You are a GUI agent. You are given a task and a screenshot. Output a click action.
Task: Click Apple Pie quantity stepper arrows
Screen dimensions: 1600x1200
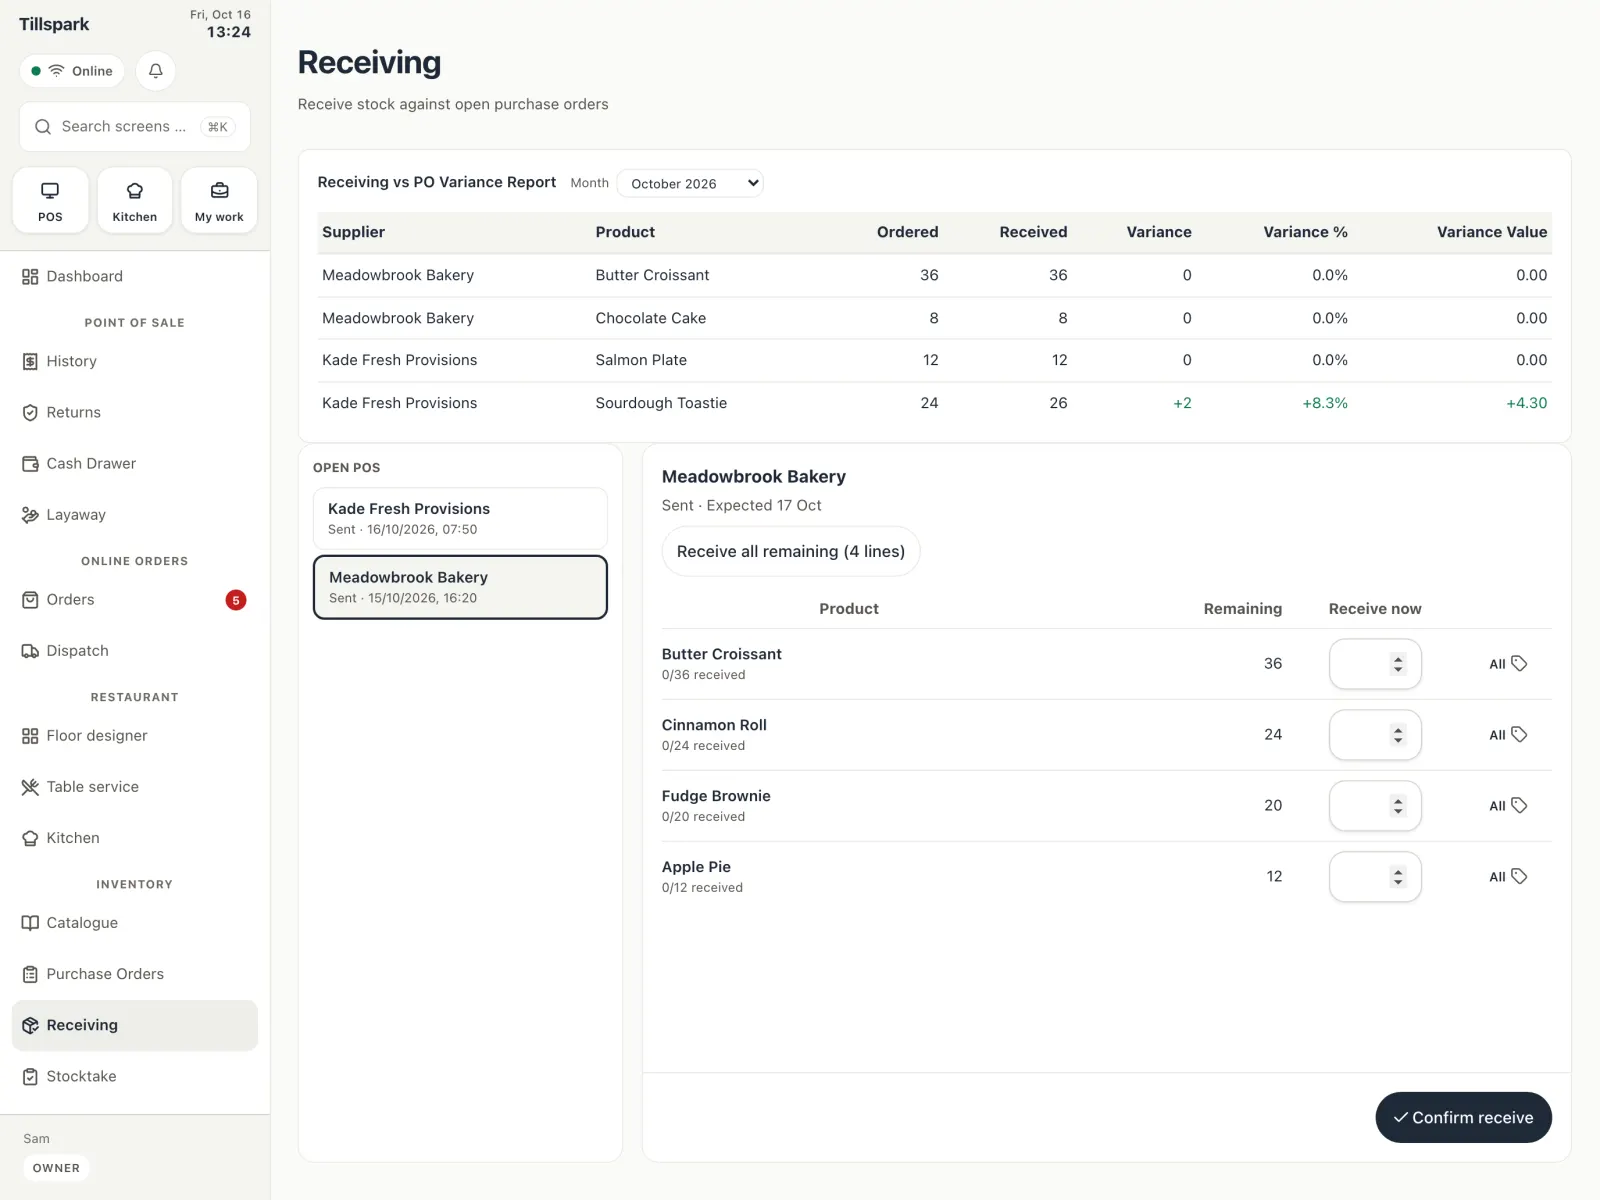(1398, 877)
